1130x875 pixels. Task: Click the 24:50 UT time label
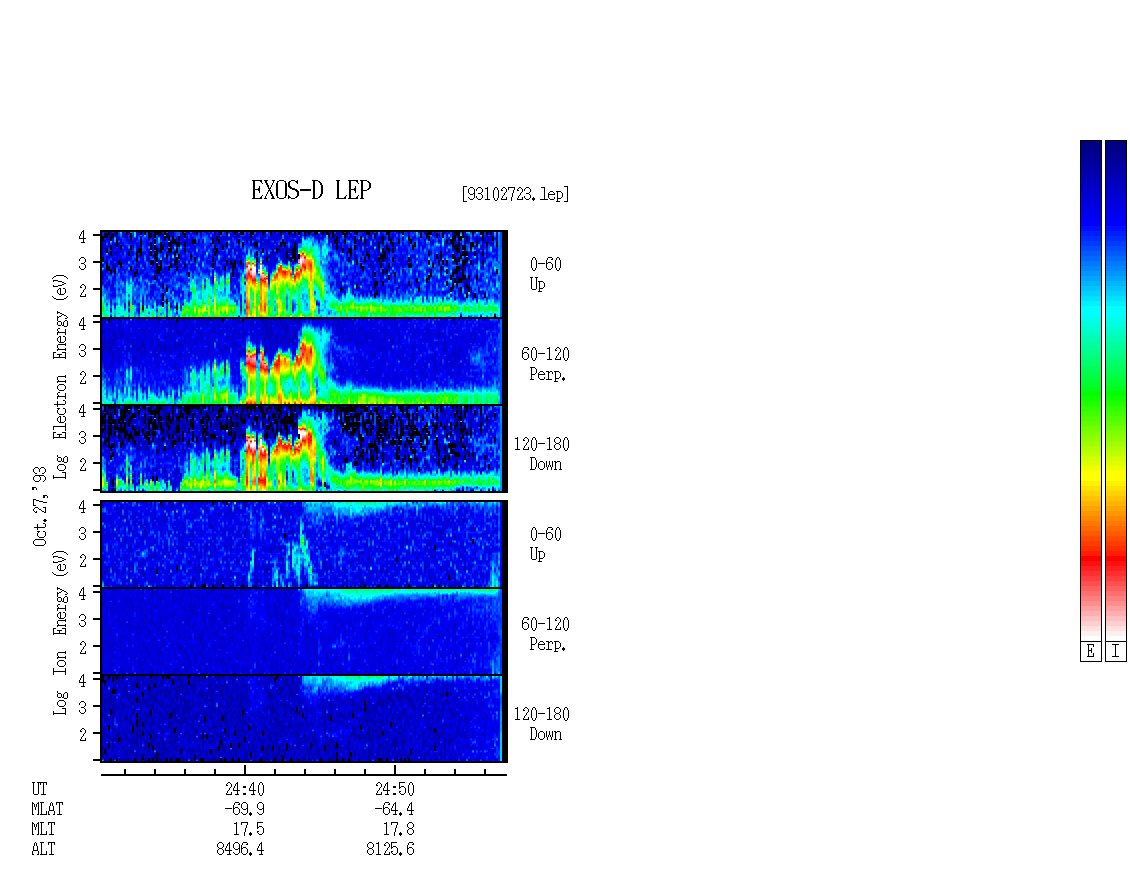(x=394, y=789)
